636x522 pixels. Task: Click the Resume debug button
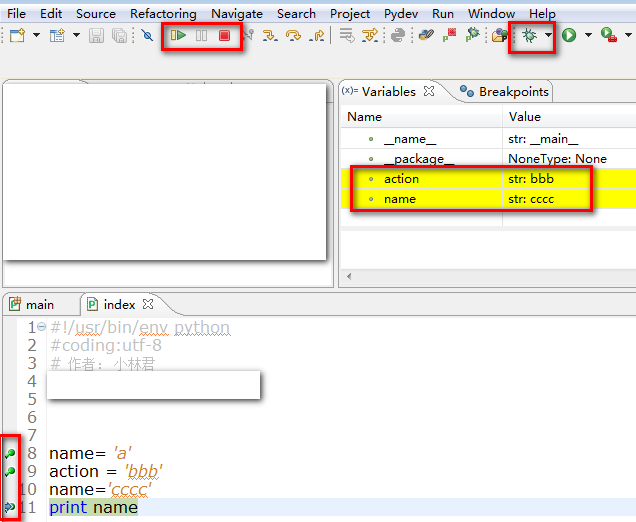tap(178, 35)
